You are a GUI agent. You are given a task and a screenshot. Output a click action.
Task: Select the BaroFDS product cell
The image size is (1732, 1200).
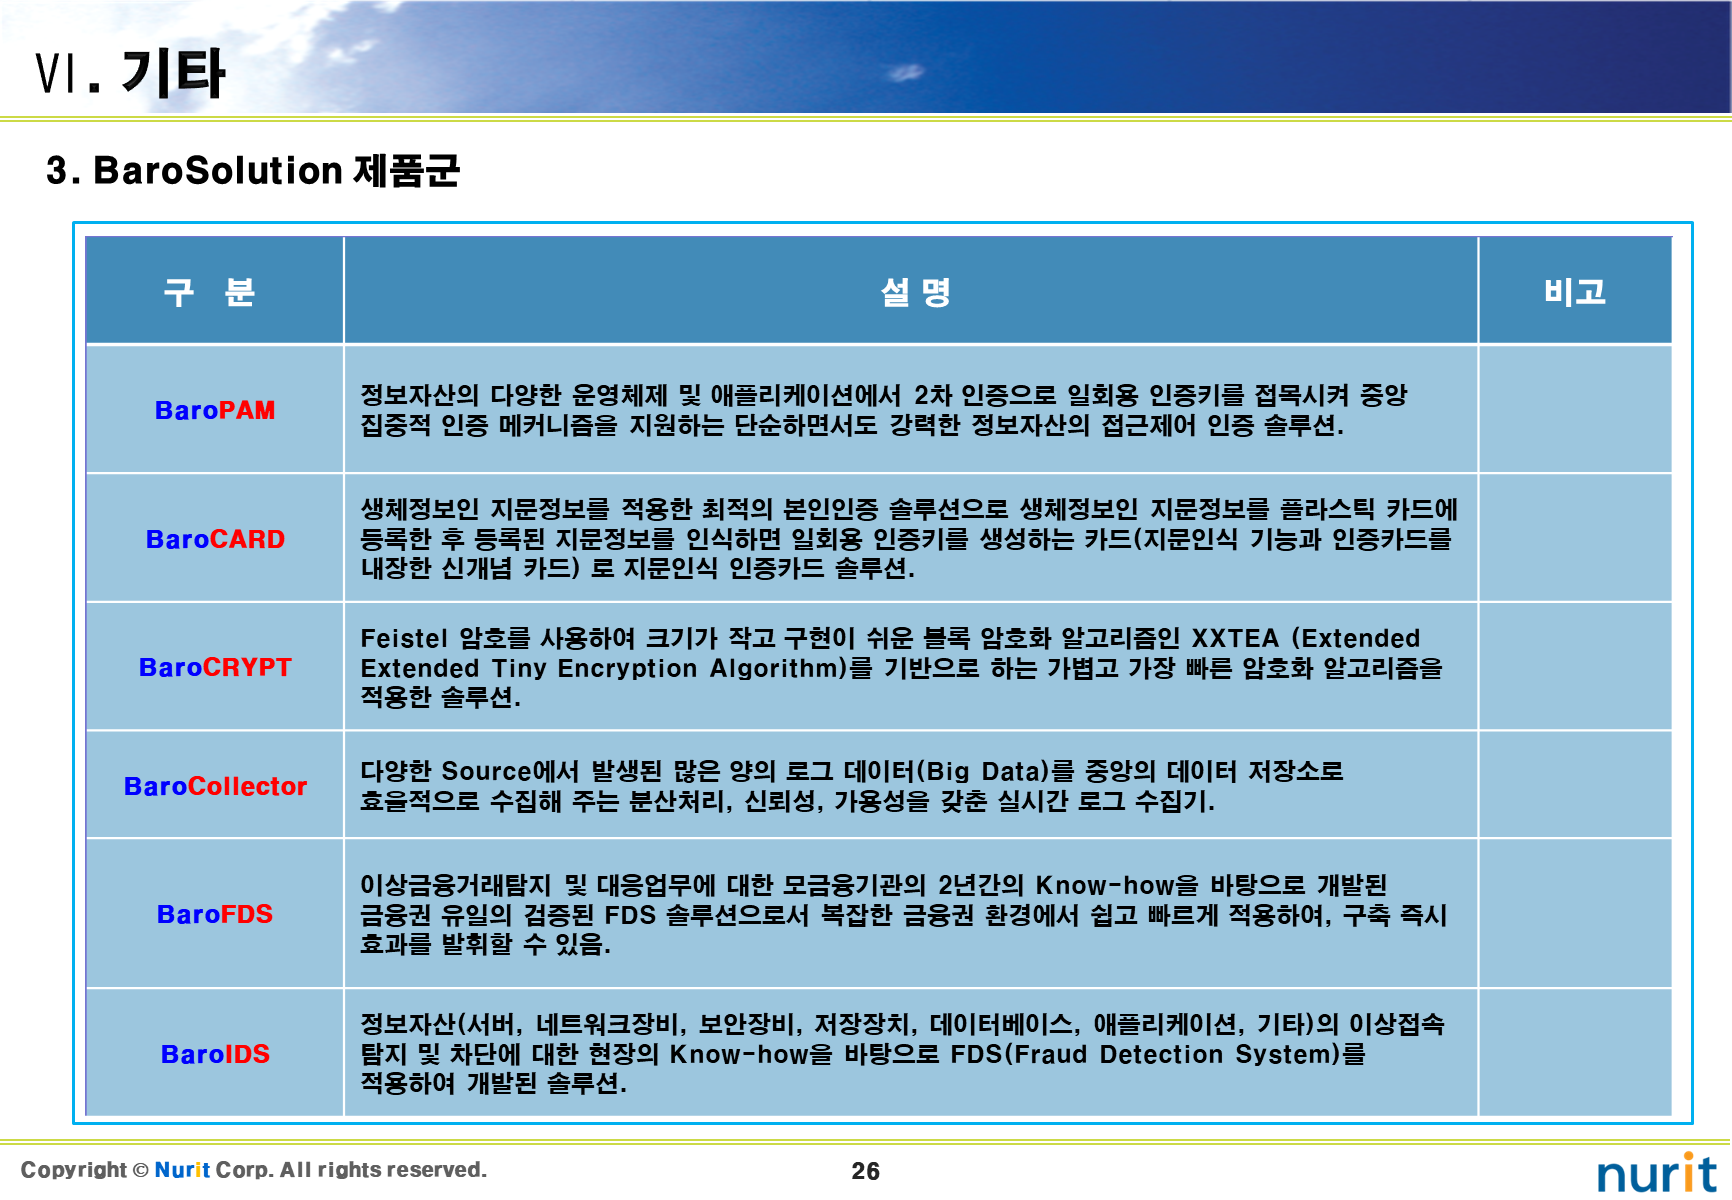[x=215, y=914]
